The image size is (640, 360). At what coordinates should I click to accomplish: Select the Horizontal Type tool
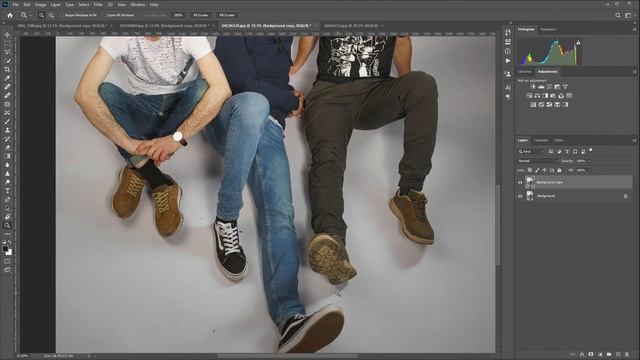click(7, 191)
